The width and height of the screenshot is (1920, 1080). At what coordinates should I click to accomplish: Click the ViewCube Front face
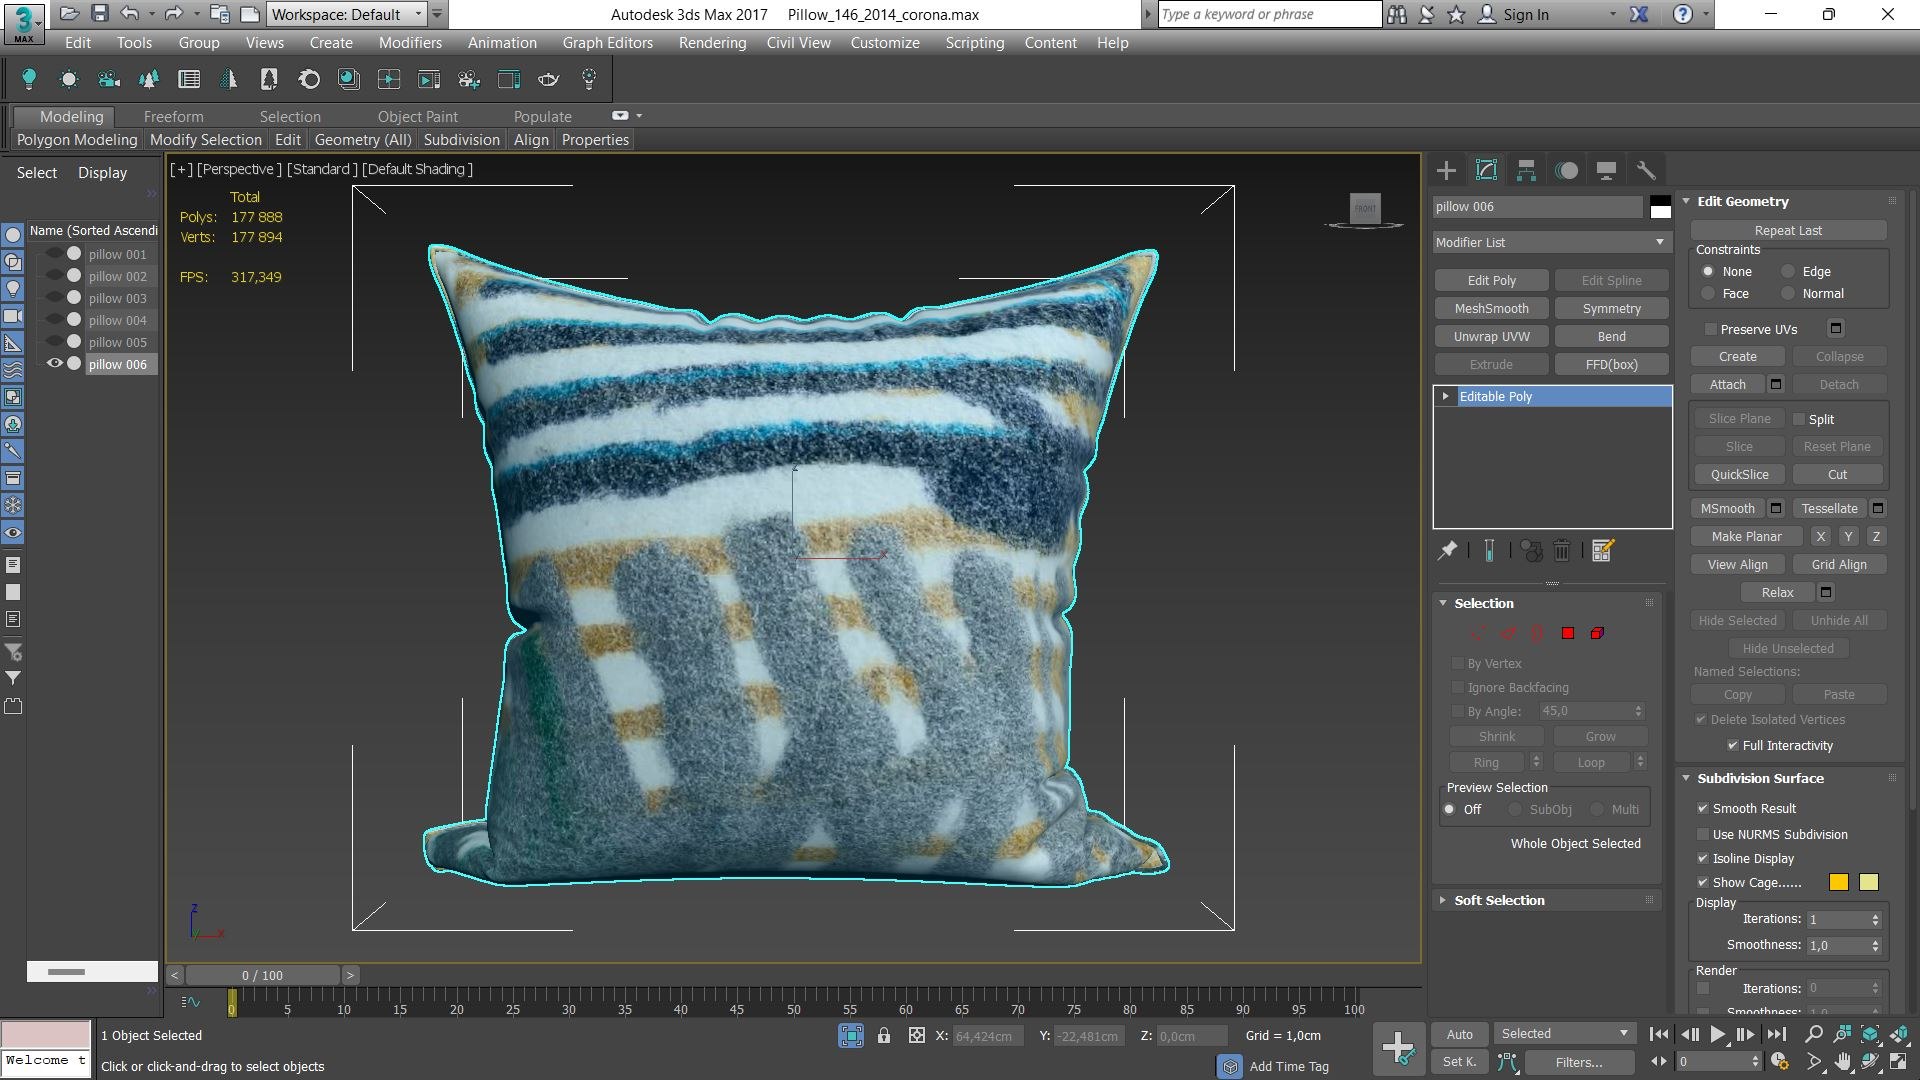click(1365, 208)
